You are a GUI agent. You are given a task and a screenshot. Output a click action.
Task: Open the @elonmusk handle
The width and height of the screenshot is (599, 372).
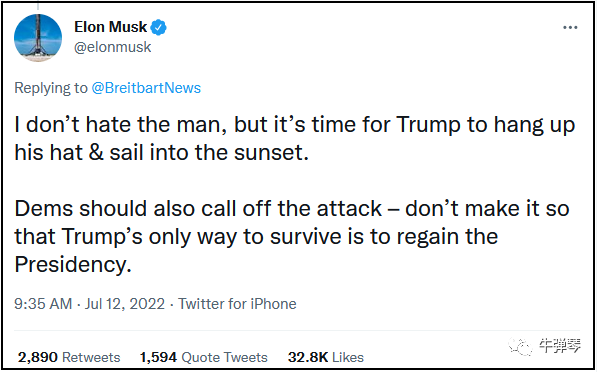[x=113, y=47]
